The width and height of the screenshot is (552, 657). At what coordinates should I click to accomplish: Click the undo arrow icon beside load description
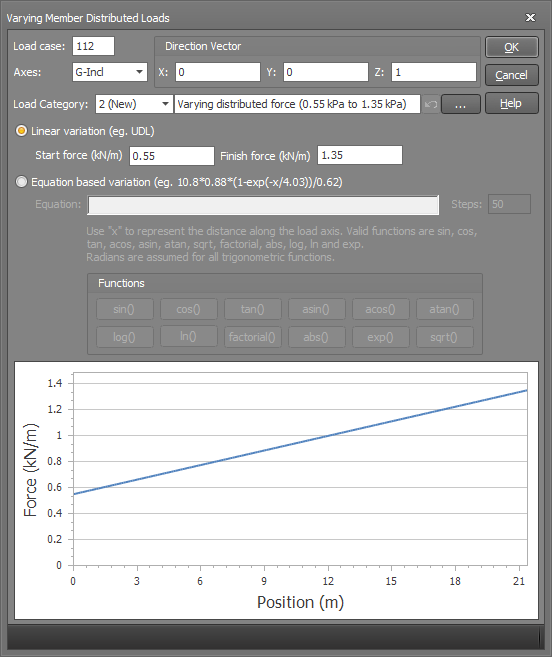pyautogui.click(x=430, y=104)
